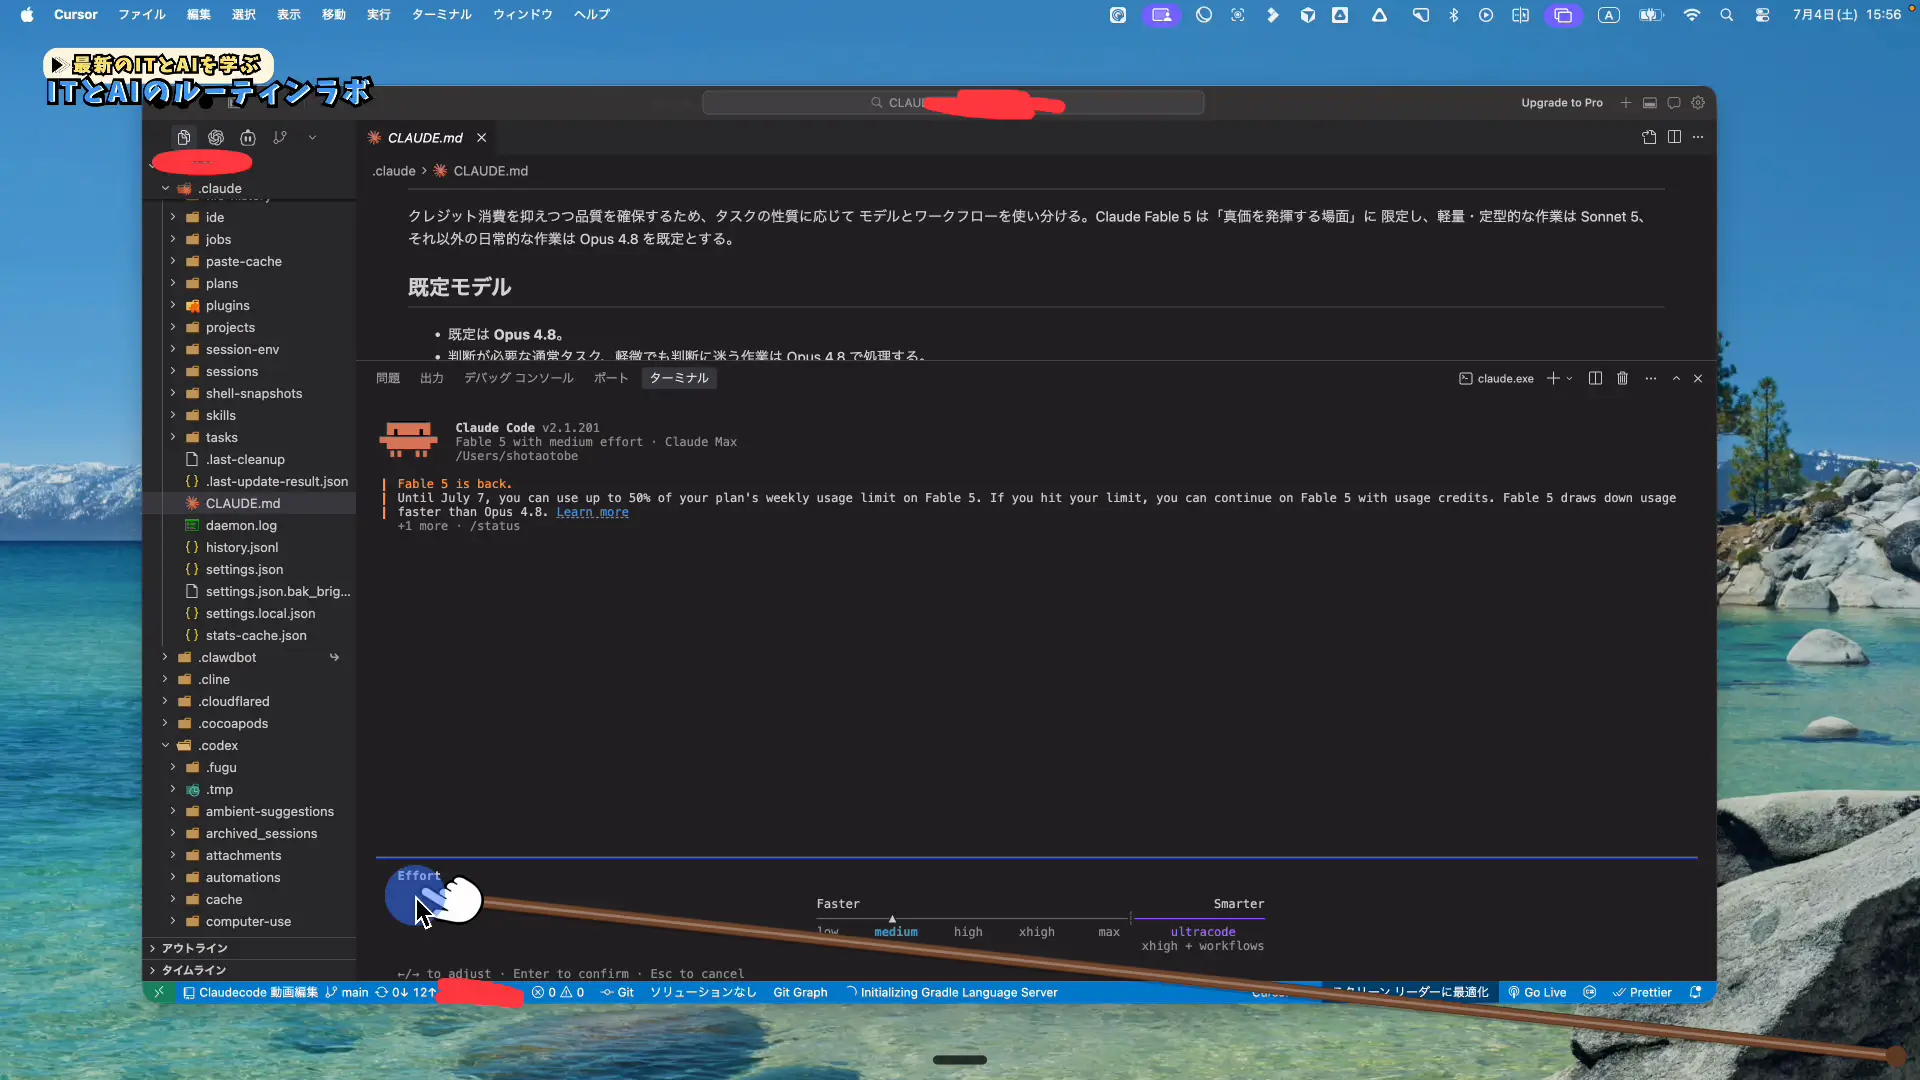1920x1080 pixels.
Task: Open the Explorer view icon in sidebar header
Action: pos(184,137)
